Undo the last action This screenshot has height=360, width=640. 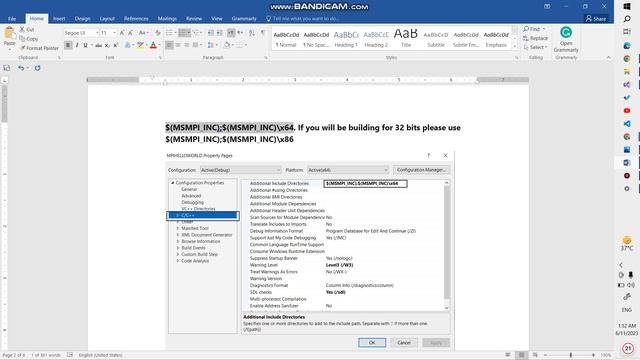21,68
